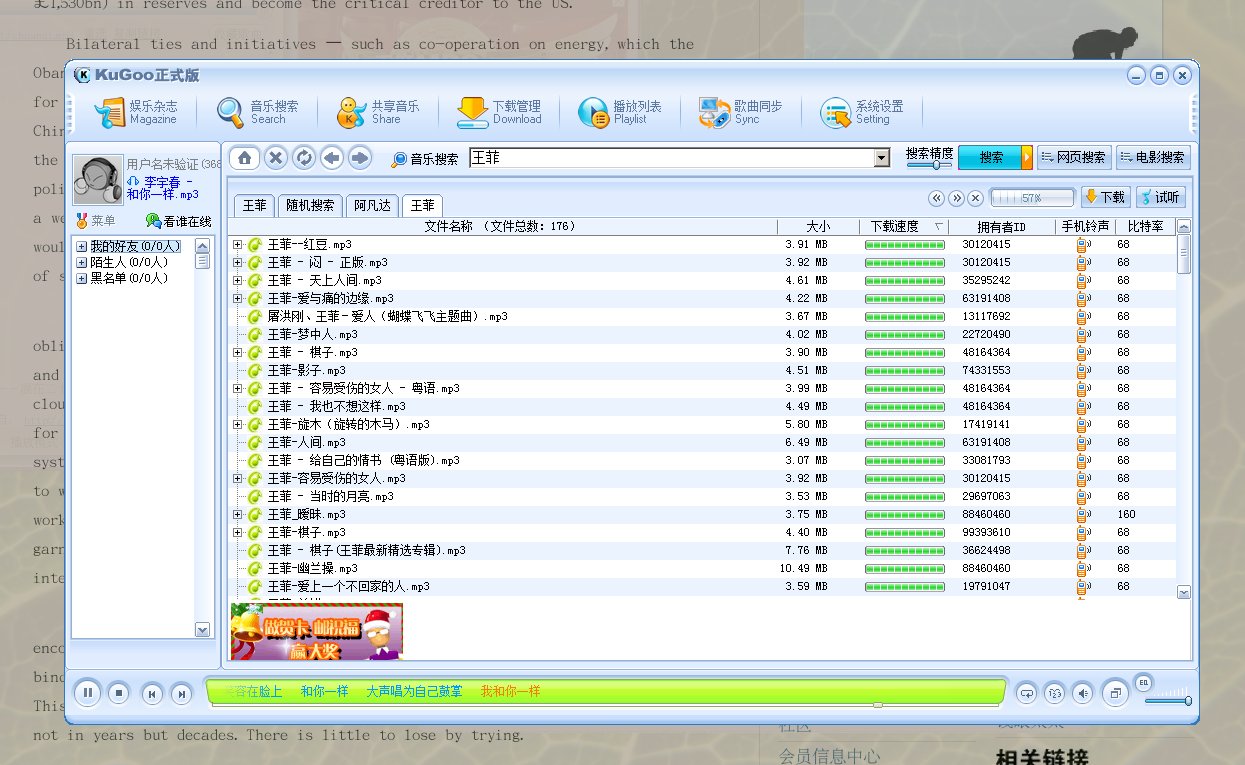Open the 系统设置 Setting section
The width and height of the screenshot is (1245, 765).
(x=862, y=112)
